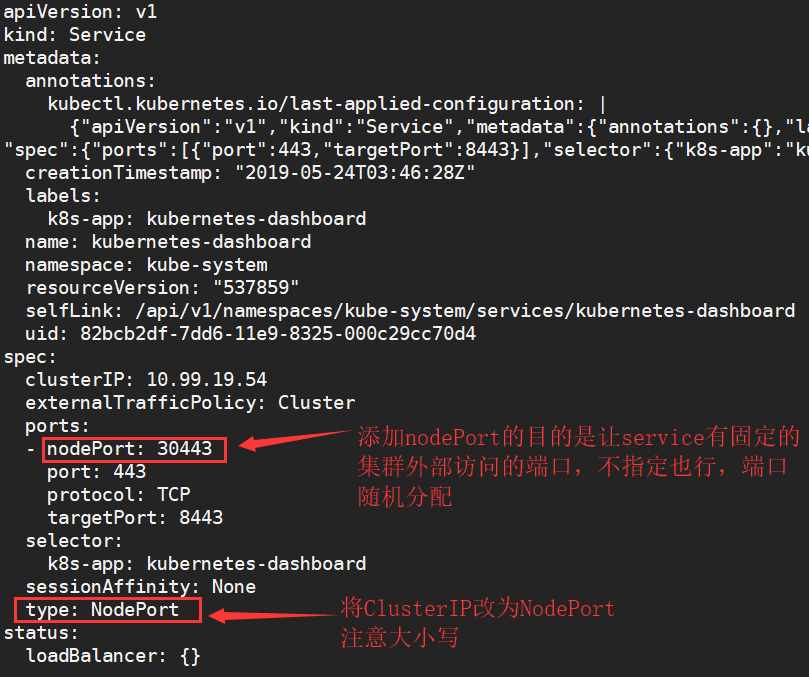809x677 pixels.
Task: Click the kind: Service line
Action: pos(75,35)
